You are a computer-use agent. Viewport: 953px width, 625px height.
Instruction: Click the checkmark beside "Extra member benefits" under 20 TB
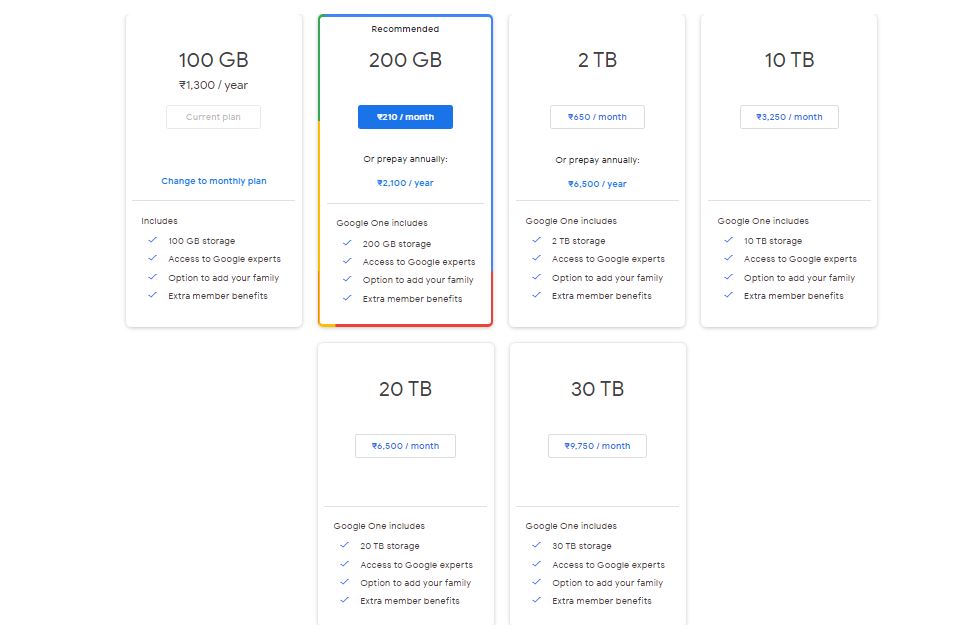343,601
